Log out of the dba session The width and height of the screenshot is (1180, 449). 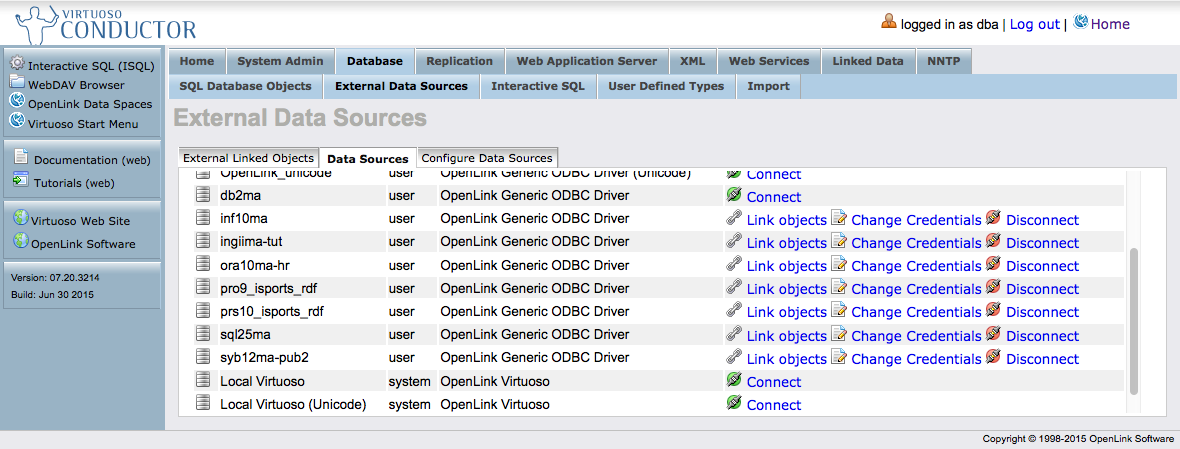click(x=1034, y=24)
